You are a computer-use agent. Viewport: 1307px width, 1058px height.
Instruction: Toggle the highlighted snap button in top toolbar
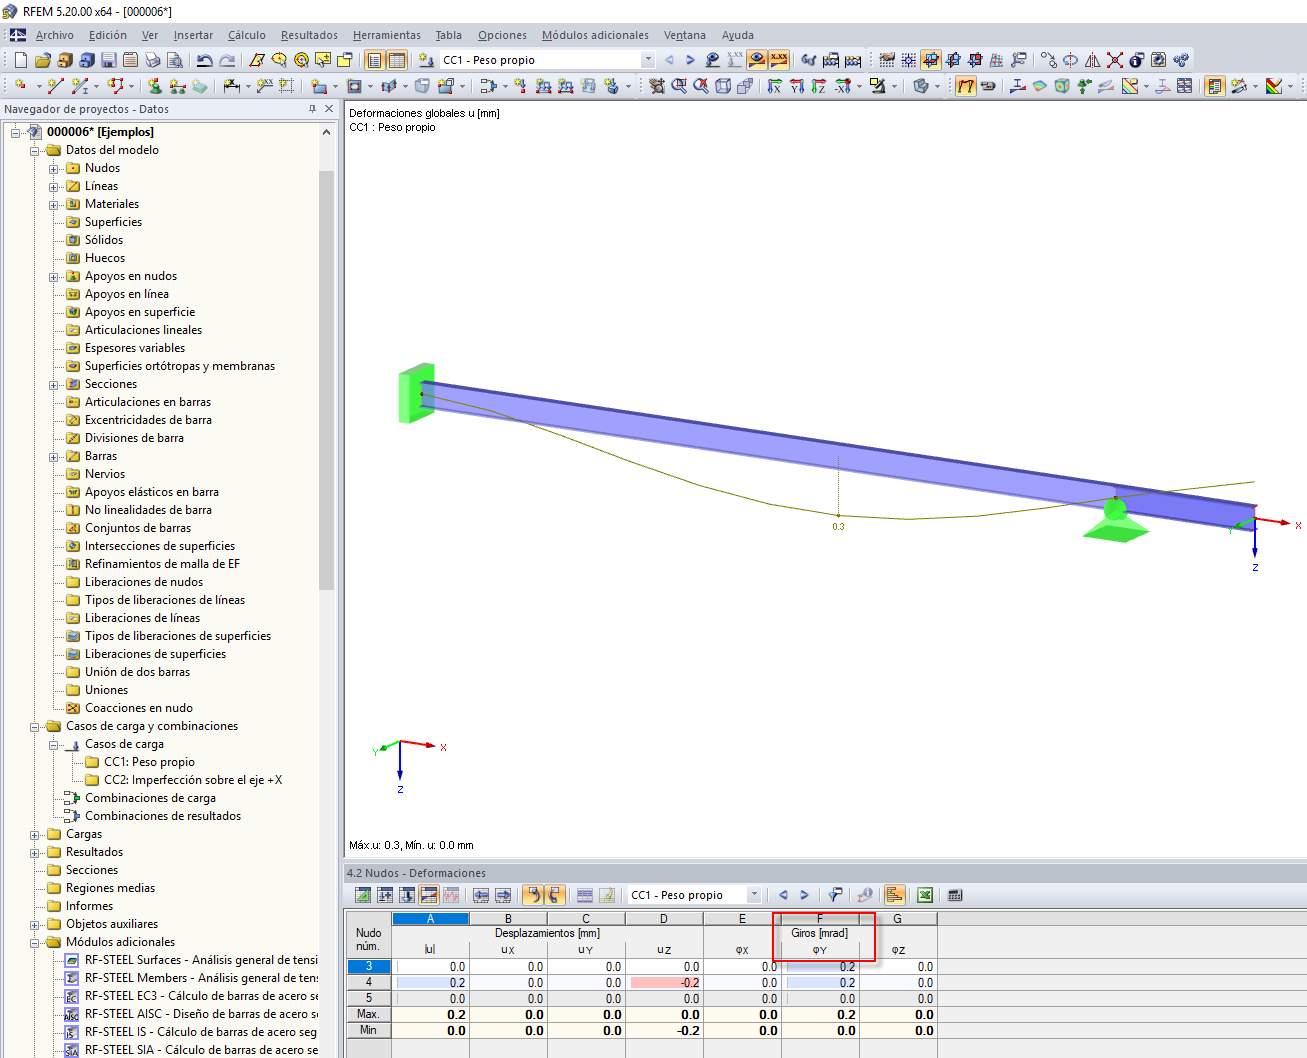pyautogui.click(x=931, y=60)
